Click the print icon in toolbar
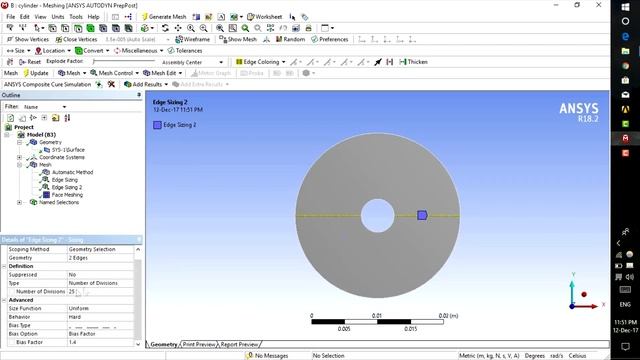This screenshot has width=640, height=360. click(309, 28)
